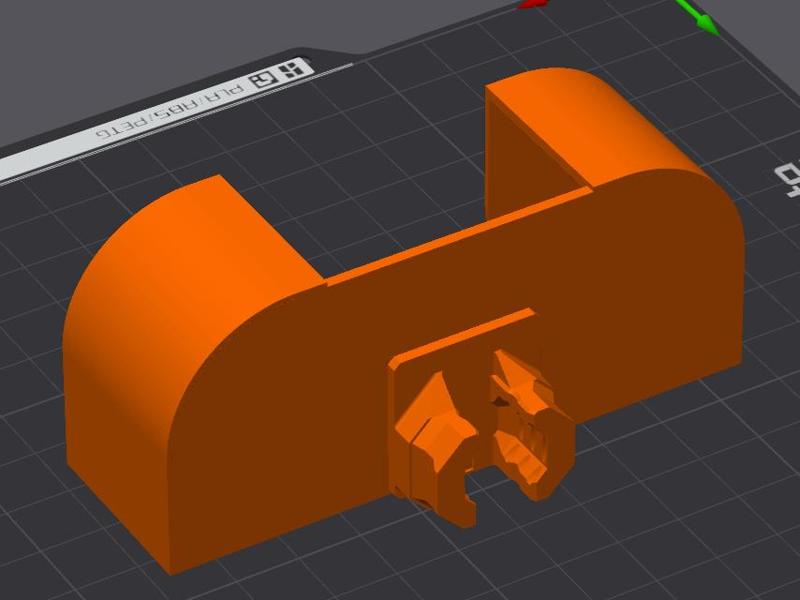Click the plate icon beside the PLA label
Image resolution: width=800 pixels, height=600 pixels.
click(263, 79)
